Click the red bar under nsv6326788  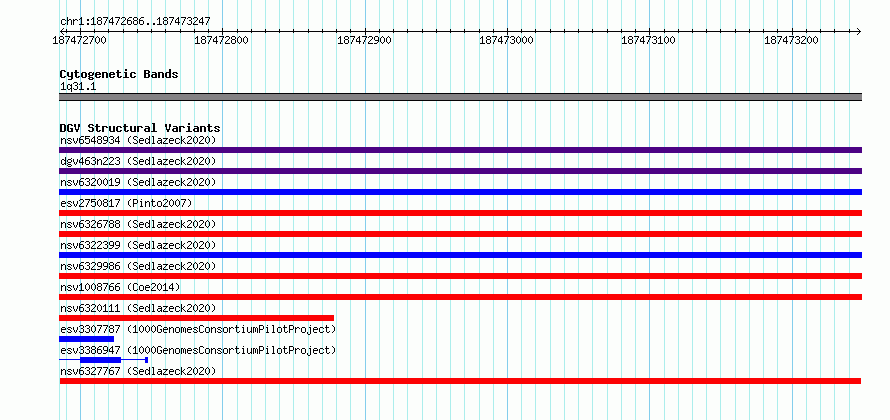[460, 234]
